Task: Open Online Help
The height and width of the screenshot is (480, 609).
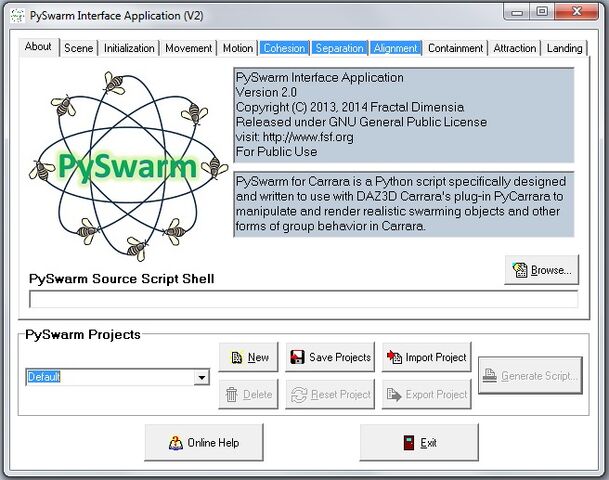Action: tap(204, 442)
